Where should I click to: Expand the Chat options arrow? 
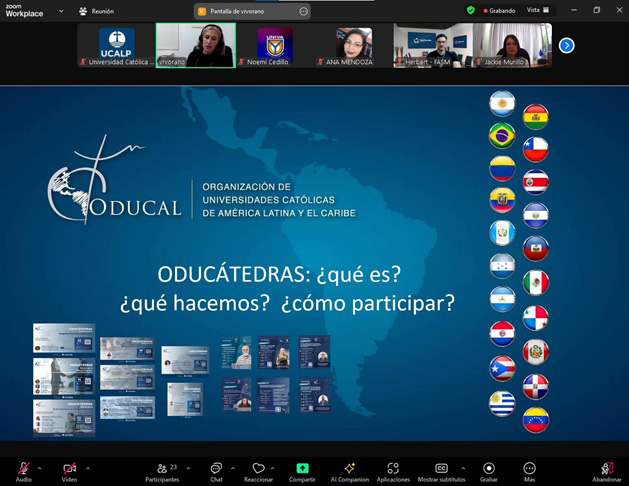[x=233, y=468]
